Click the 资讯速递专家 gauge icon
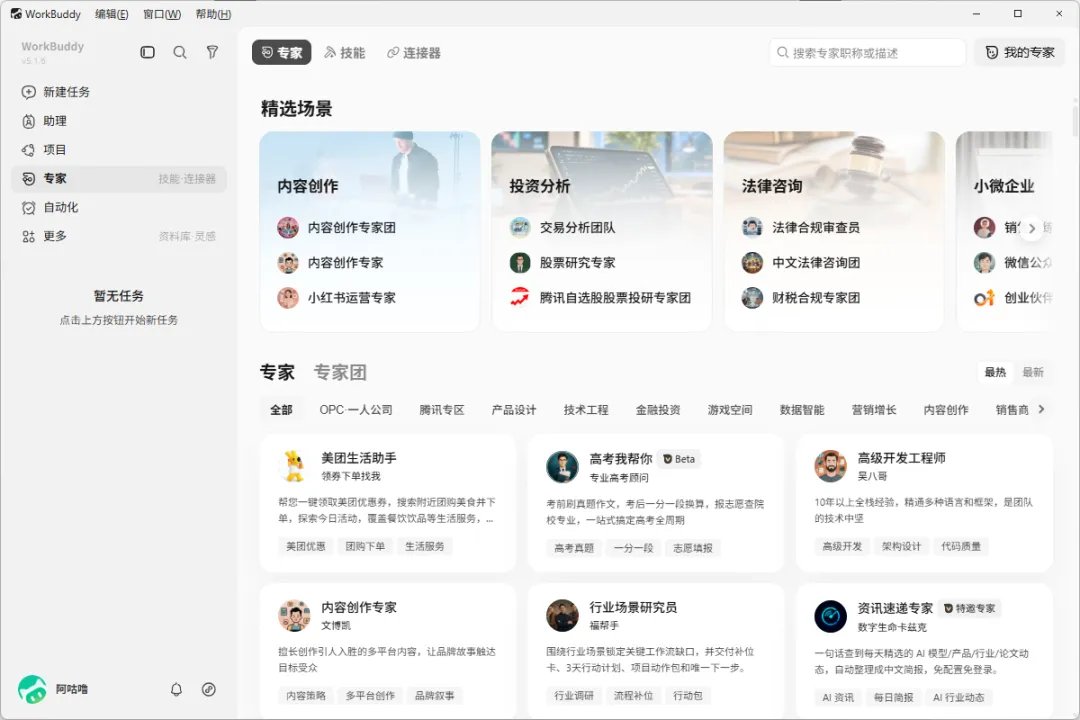This screenshot has width=1080, height=720. (830, 617)
